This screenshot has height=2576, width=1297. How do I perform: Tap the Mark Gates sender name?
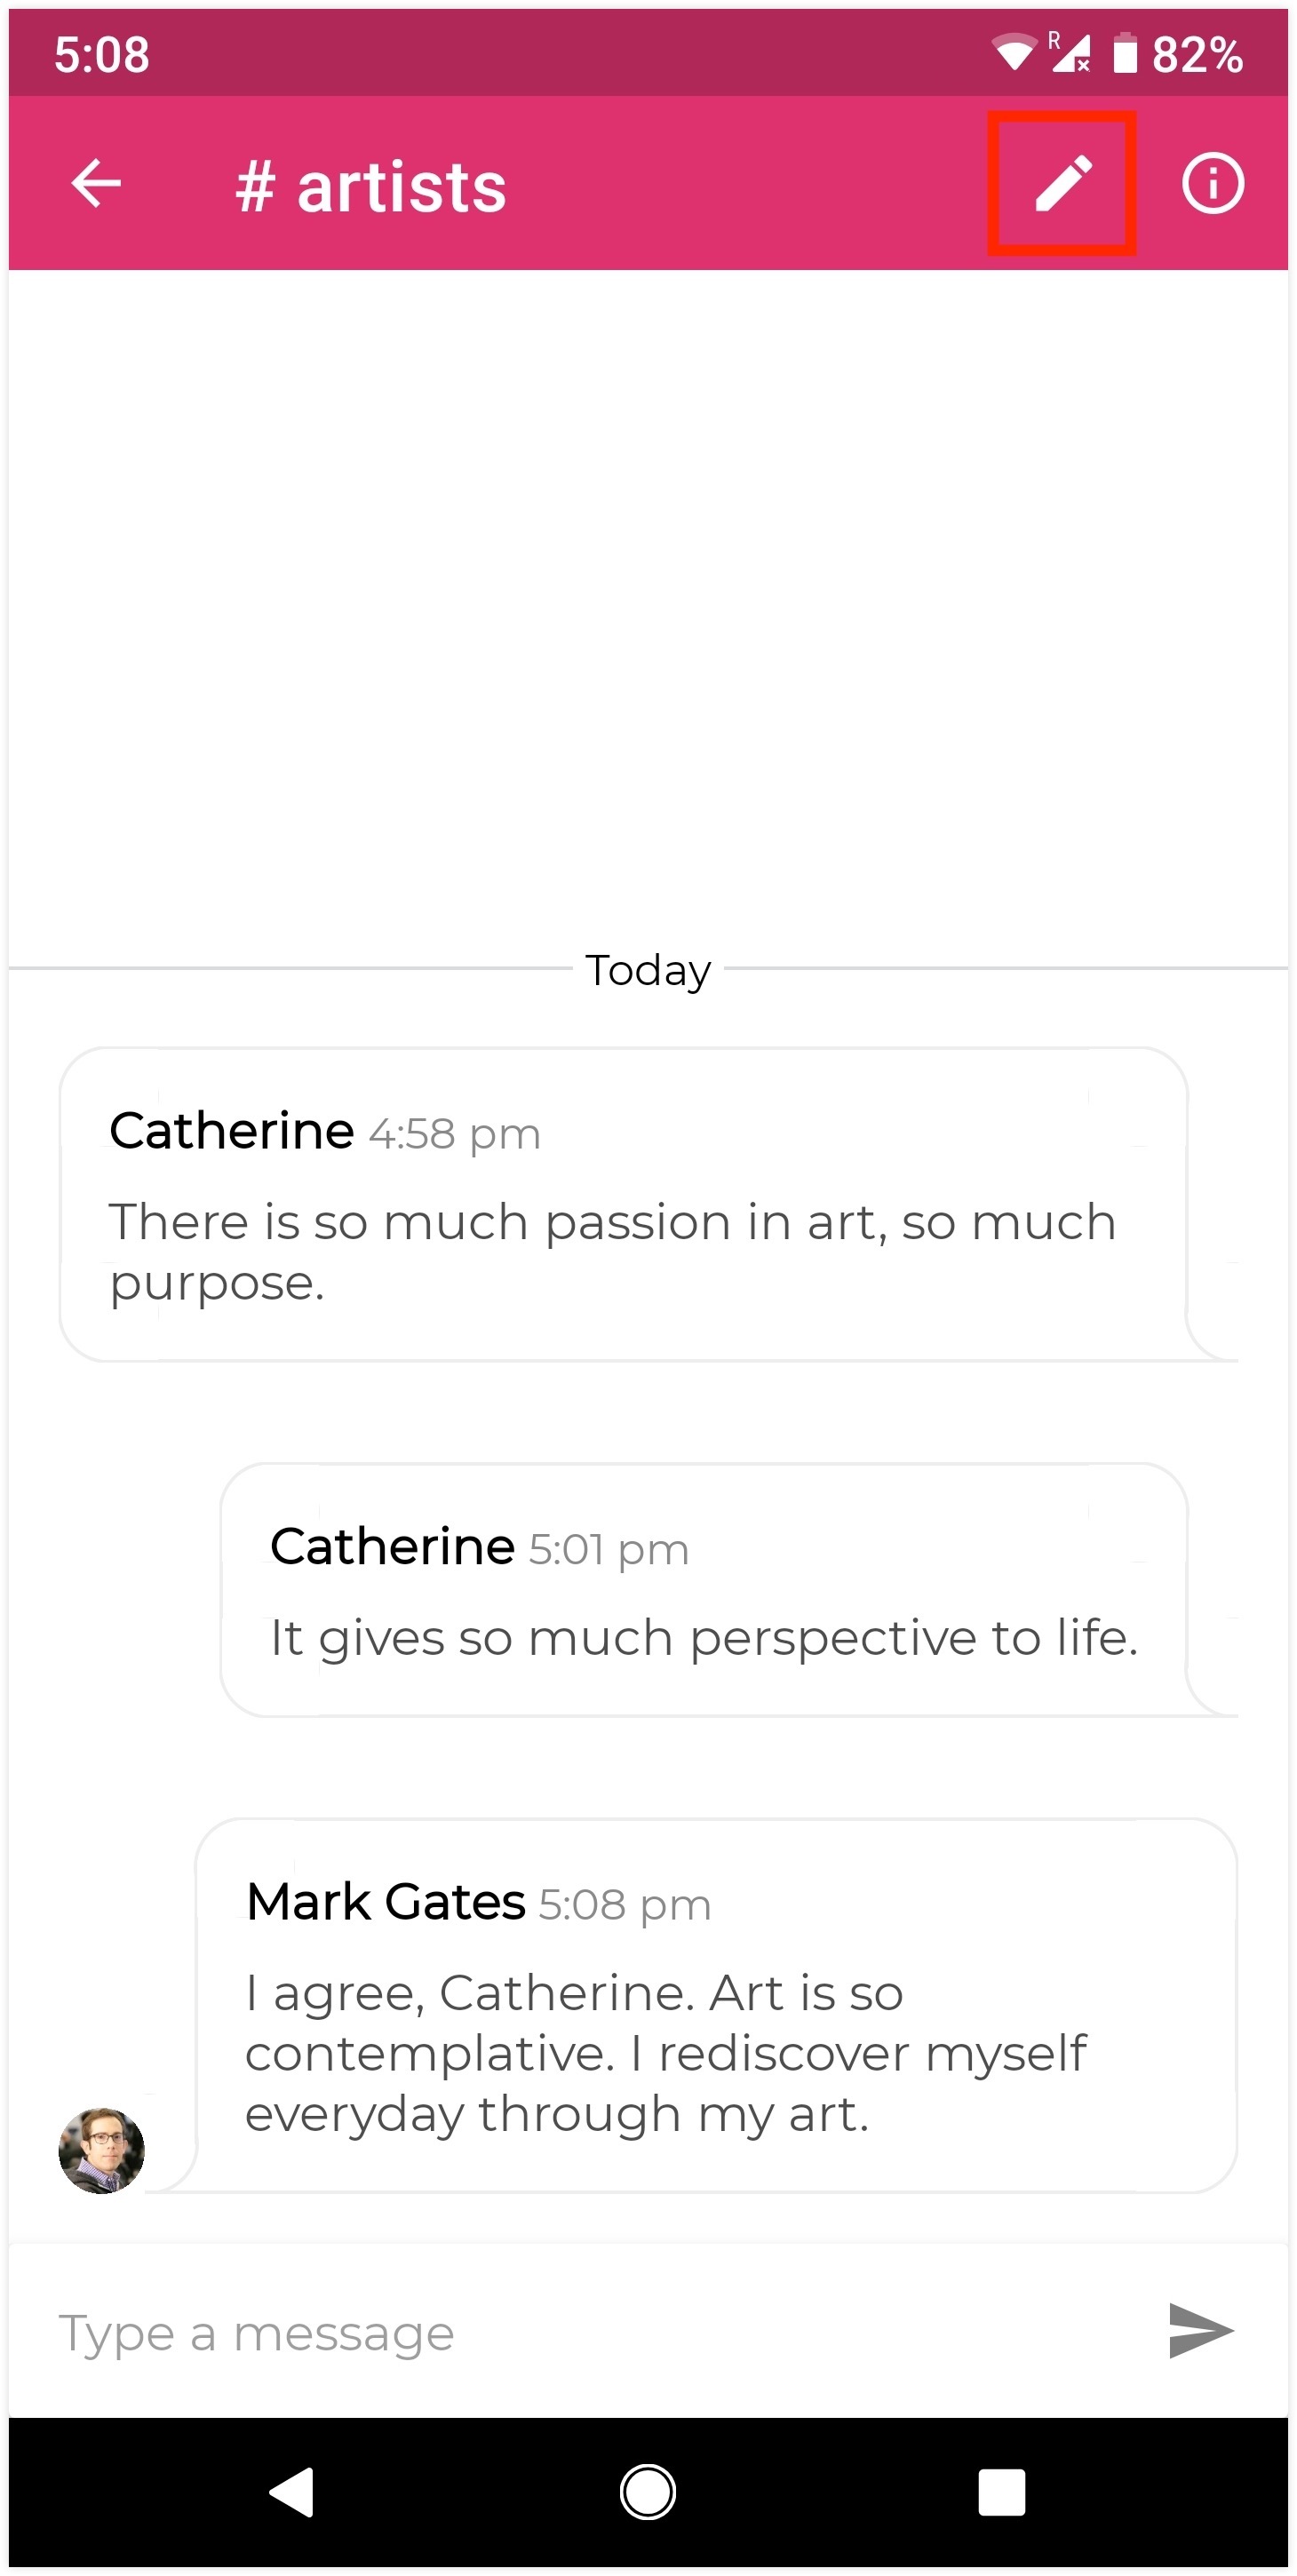click(385, 1901)
